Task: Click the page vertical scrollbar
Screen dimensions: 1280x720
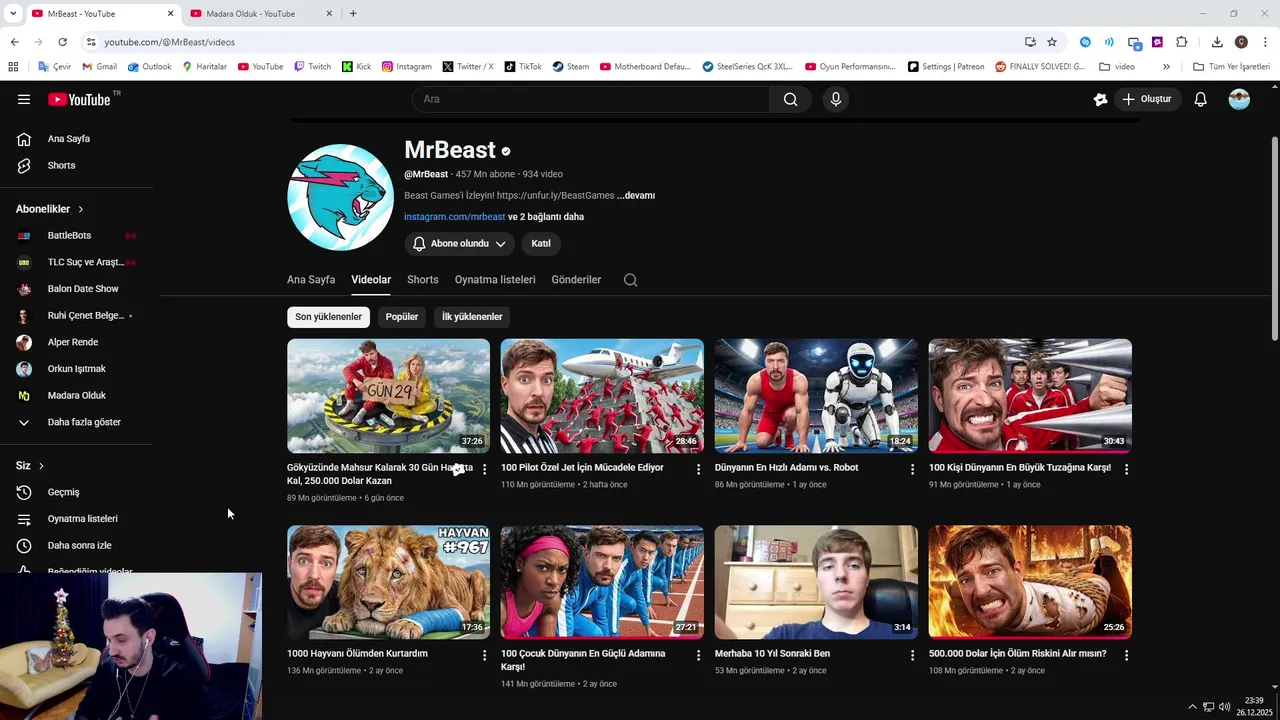Action: (x=1274, y=240)
